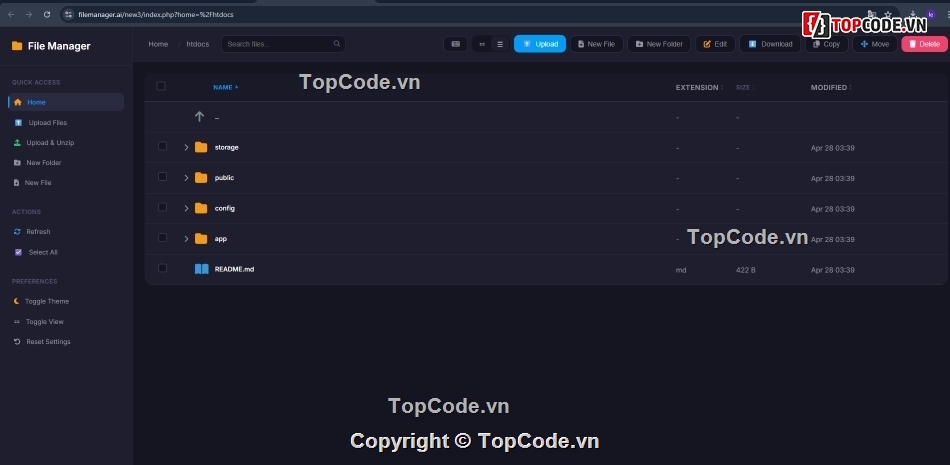Click the 422 B size cell
950x465 pixels.
[745, 270]
